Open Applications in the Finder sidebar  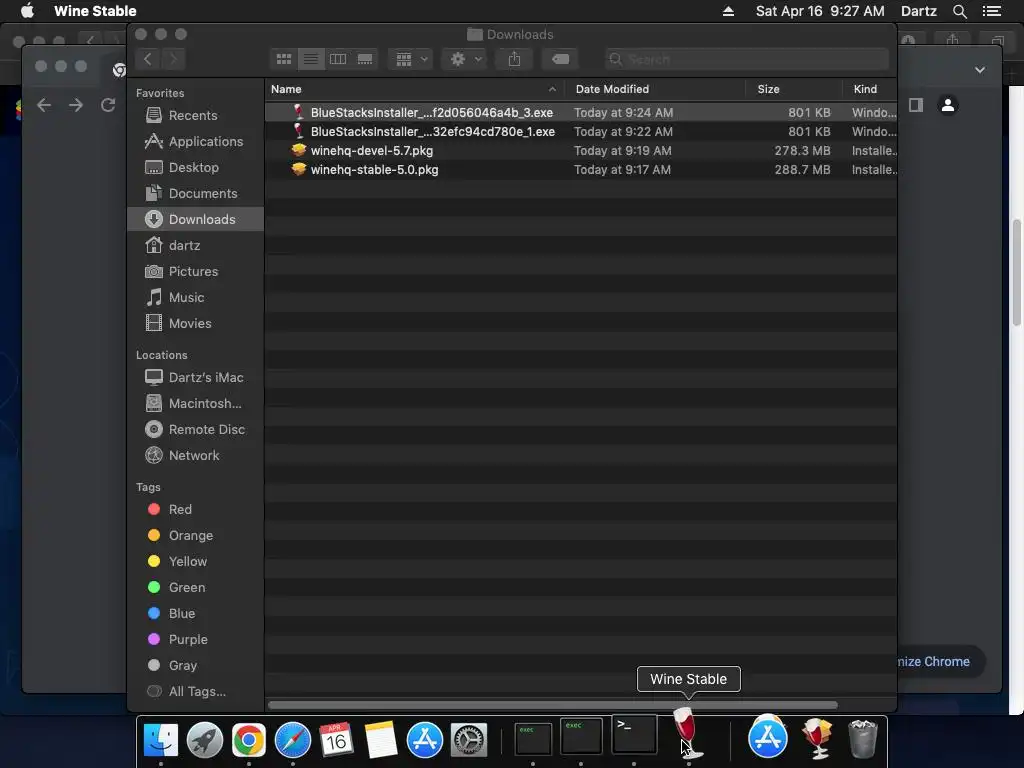click(193, 141)
